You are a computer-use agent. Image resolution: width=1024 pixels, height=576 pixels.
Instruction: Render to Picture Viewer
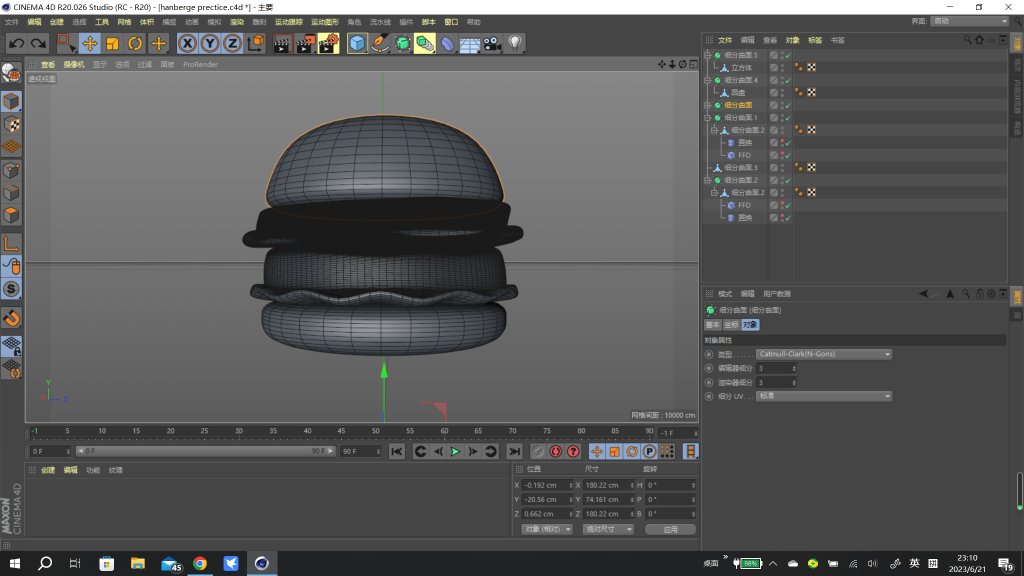point(305,44)
